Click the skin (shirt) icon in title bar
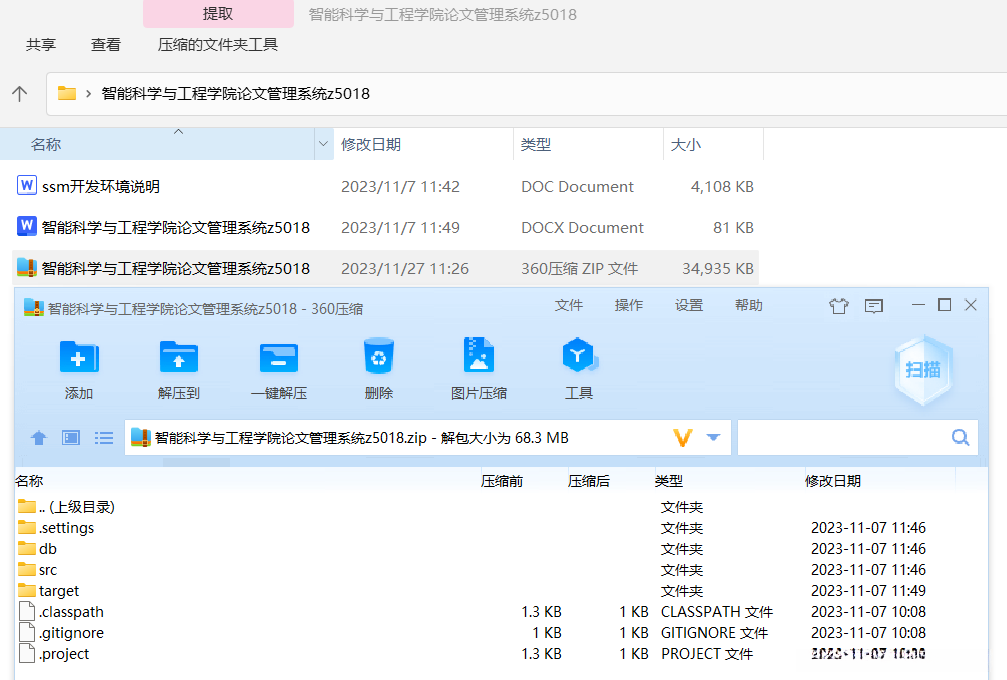 [839, 306]
